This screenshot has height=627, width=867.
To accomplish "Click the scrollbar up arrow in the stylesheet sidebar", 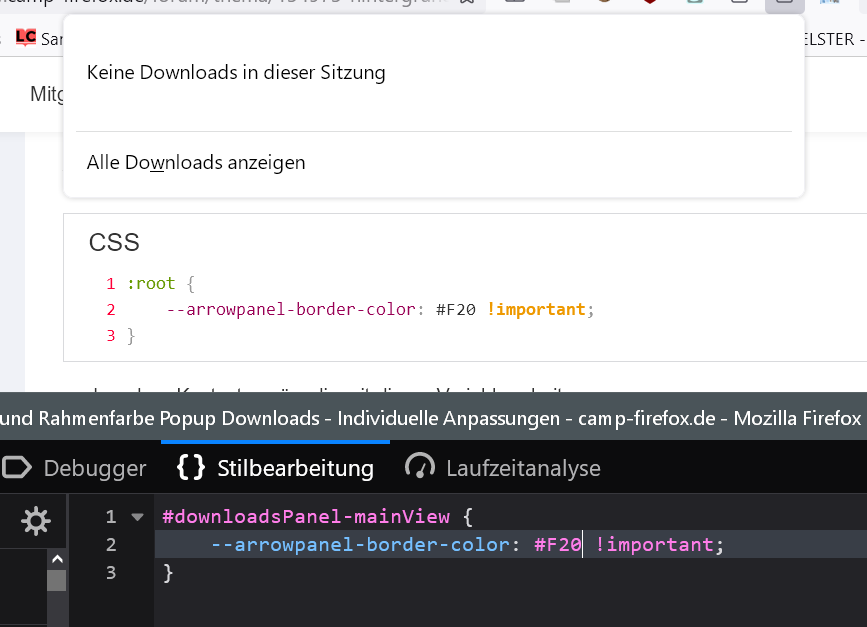I will coord(57,560).
